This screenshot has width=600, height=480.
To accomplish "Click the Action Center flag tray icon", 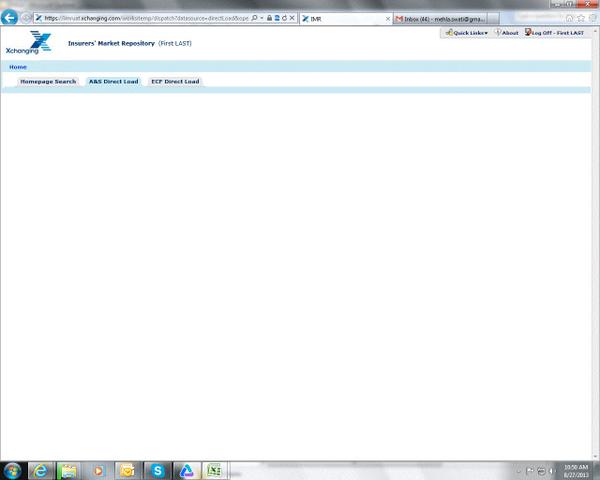I will click(530, 471).
